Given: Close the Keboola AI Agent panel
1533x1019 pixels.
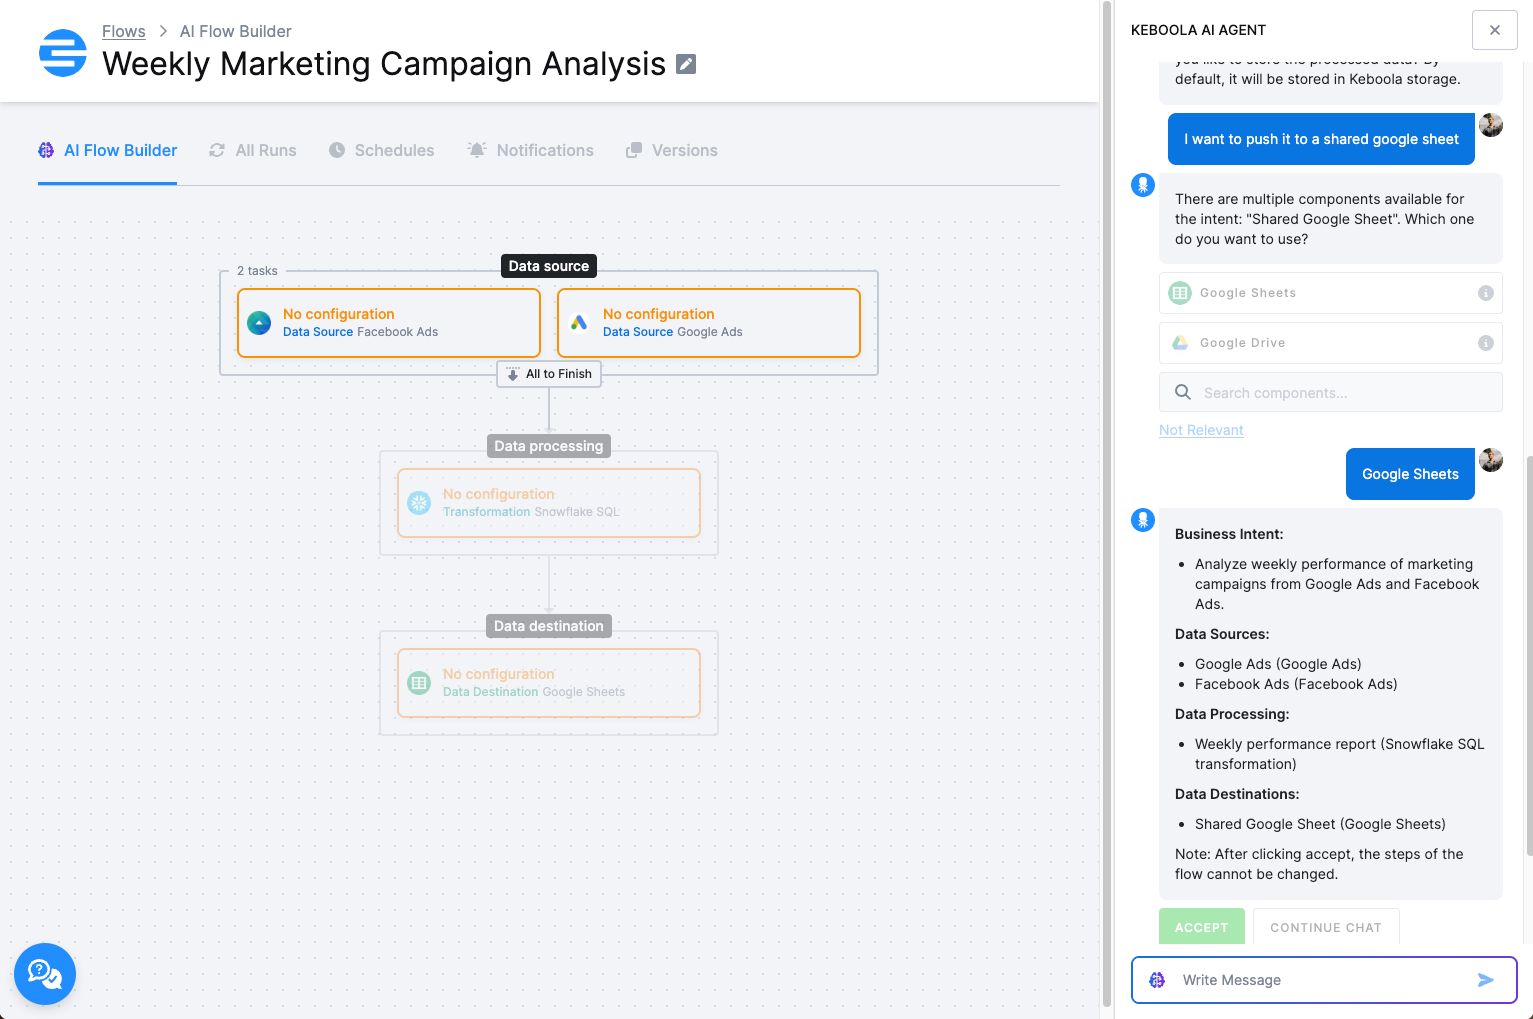Looking at the screenshot, I should coord(1495,30).
